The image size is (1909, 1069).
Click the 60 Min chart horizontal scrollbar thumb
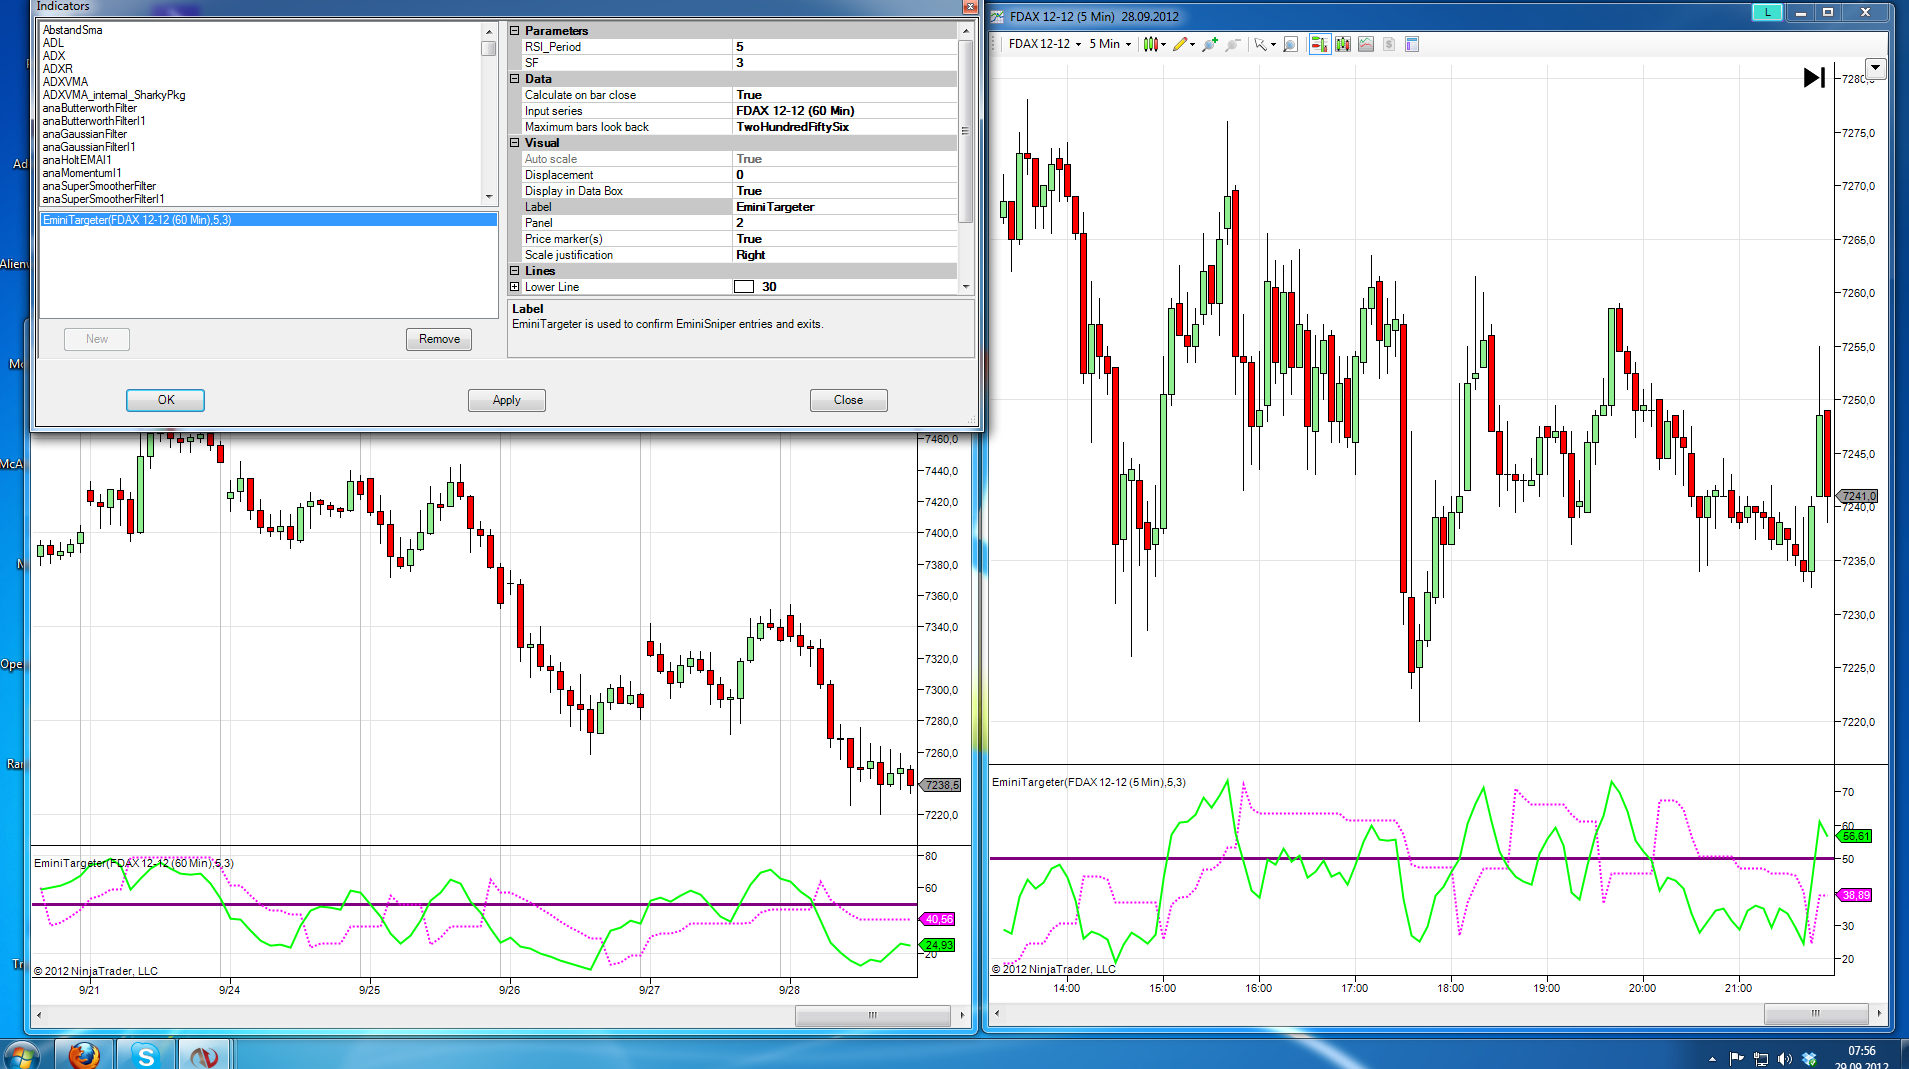[x=872, y=1015]
